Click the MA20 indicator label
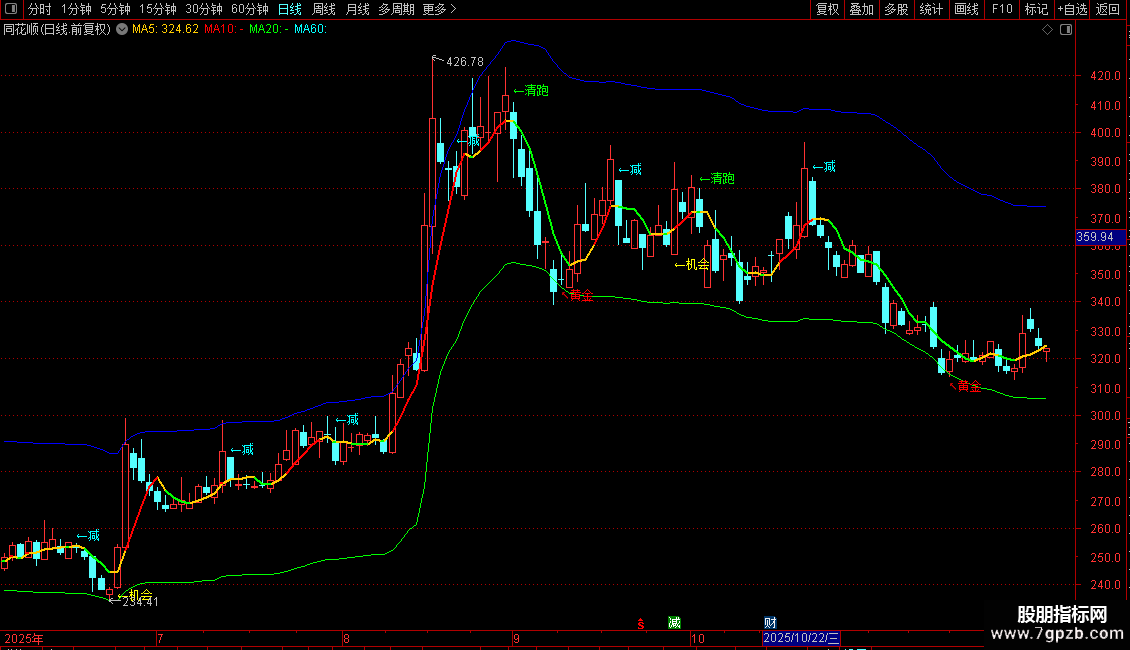The image size is (1130, 650). (269, 30)
